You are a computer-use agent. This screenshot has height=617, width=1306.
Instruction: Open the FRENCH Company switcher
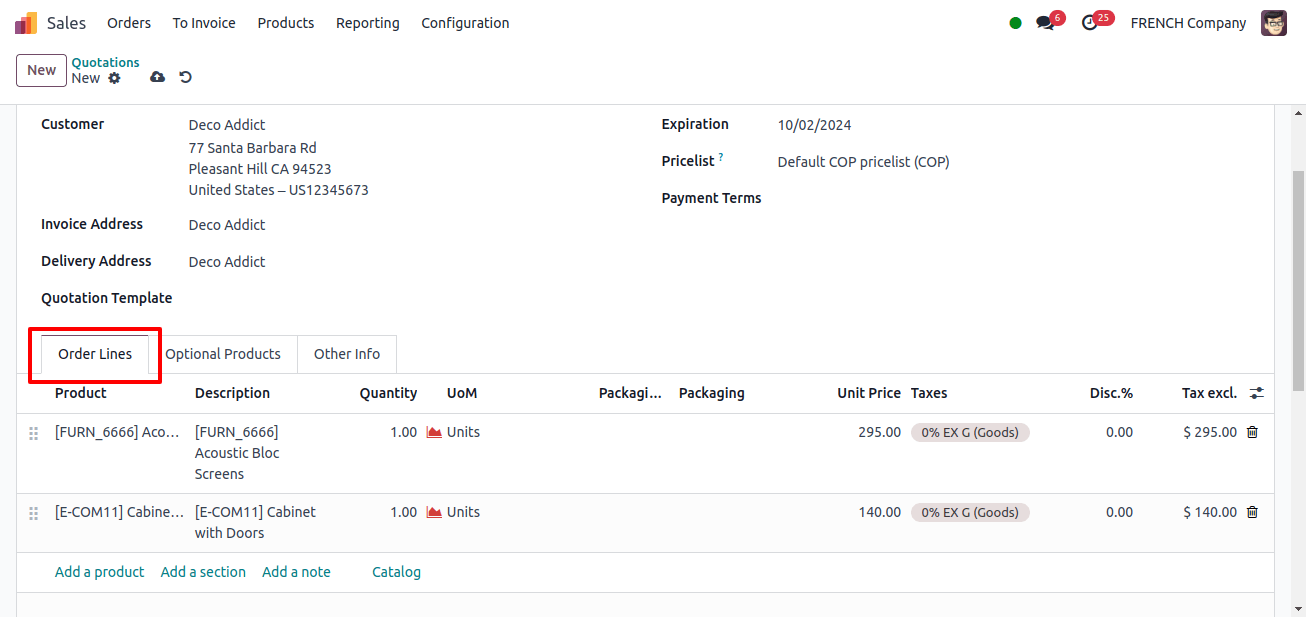[x=1188, y=23]
